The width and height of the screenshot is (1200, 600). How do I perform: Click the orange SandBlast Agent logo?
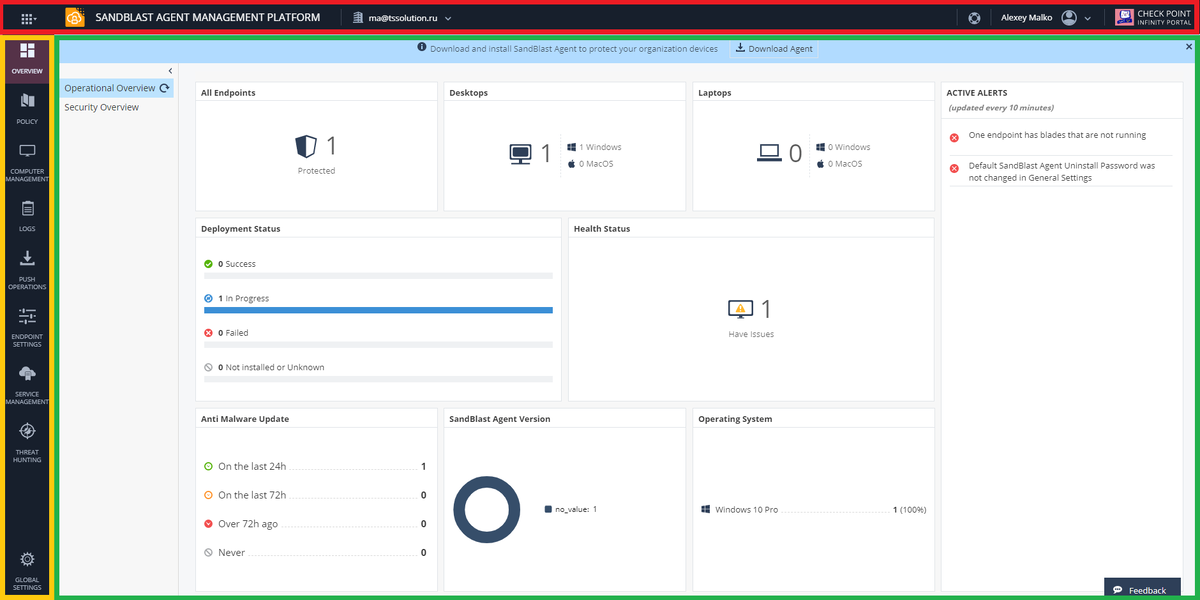(x=75, y=18)
